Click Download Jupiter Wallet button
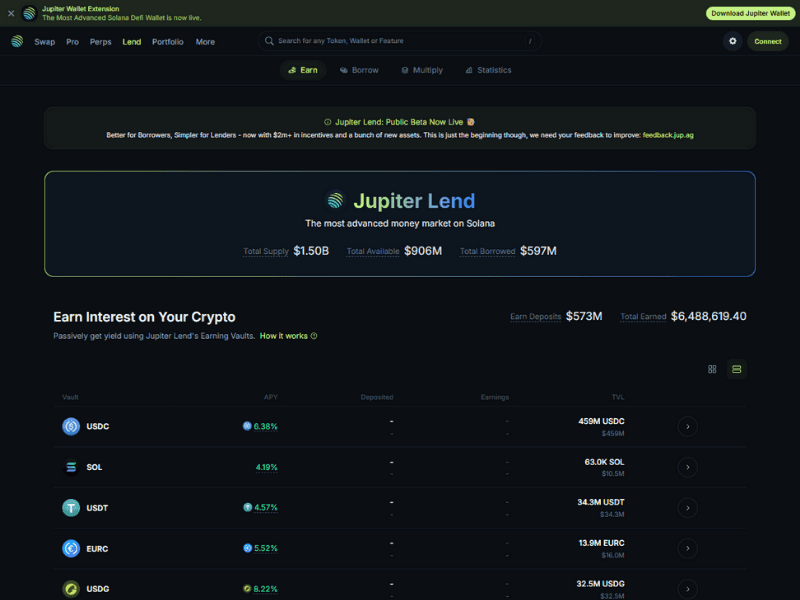Viewport: 800px width, 600px height. [x=750, y=13]
